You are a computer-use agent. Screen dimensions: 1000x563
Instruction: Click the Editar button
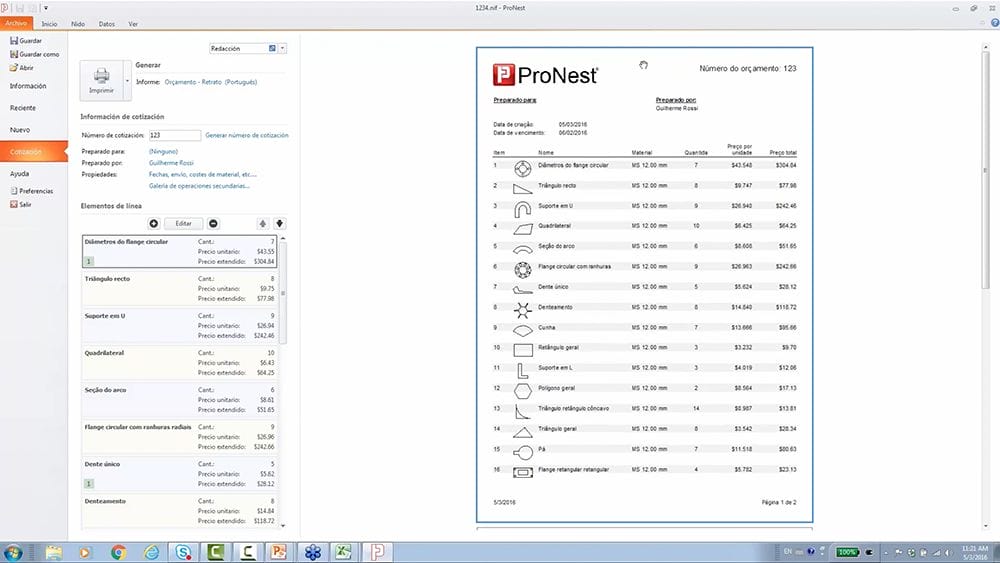[x=183, y=224]
